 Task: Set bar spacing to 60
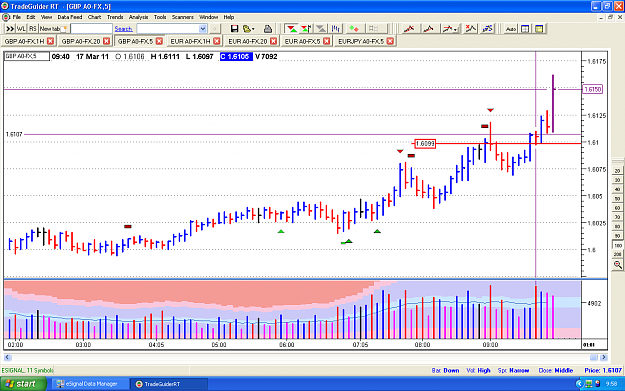(x=617, y=208)
